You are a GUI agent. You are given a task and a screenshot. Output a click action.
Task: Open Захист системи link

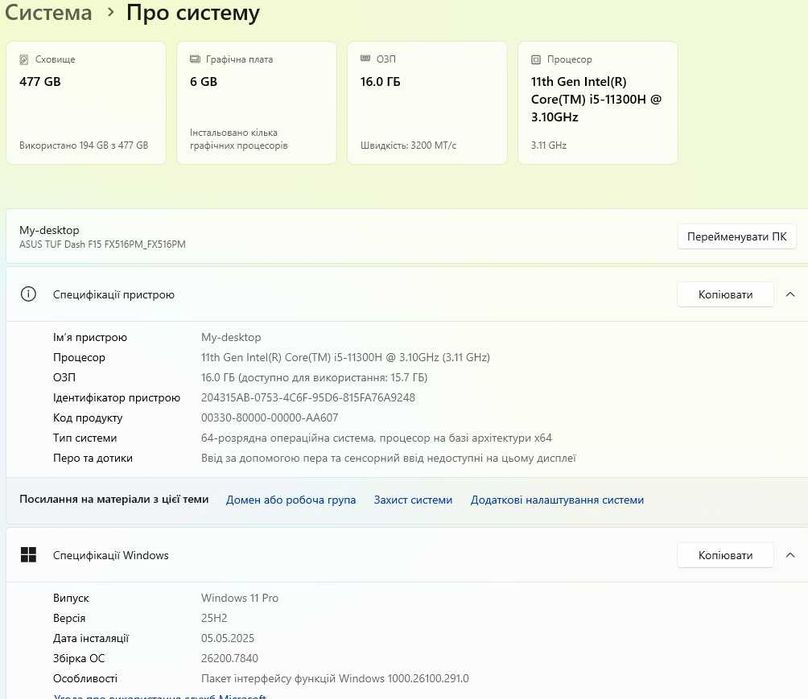(413, 500)
